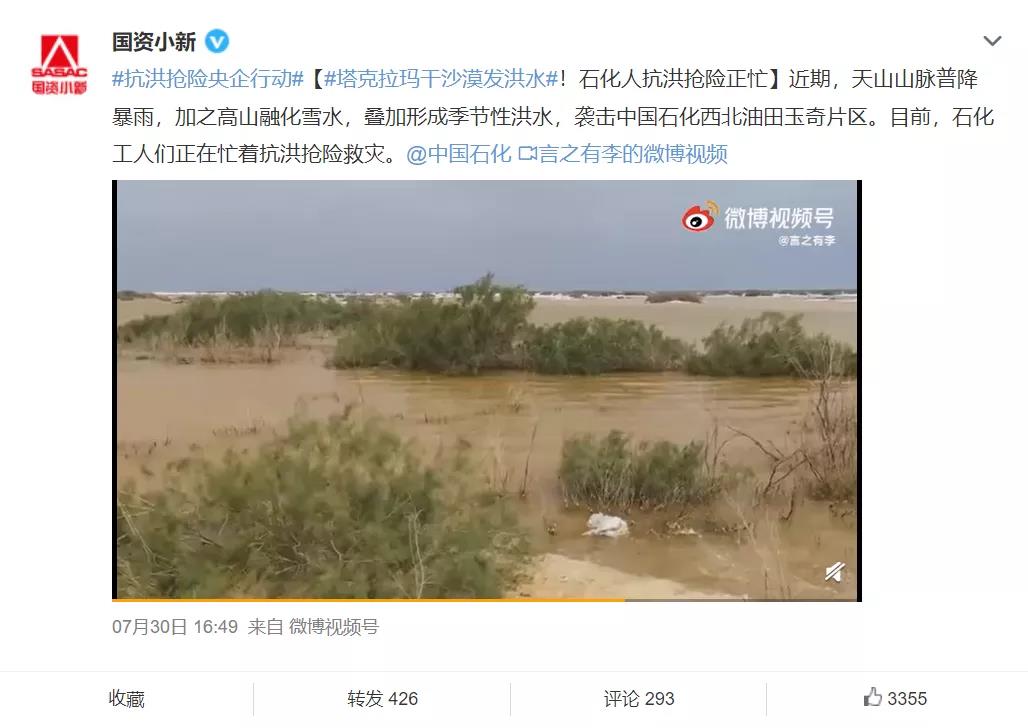This screenshot has height=728, width=1028.
Task: Open the 07月30日 16:49 timestamp
Action: coord(175,627)
